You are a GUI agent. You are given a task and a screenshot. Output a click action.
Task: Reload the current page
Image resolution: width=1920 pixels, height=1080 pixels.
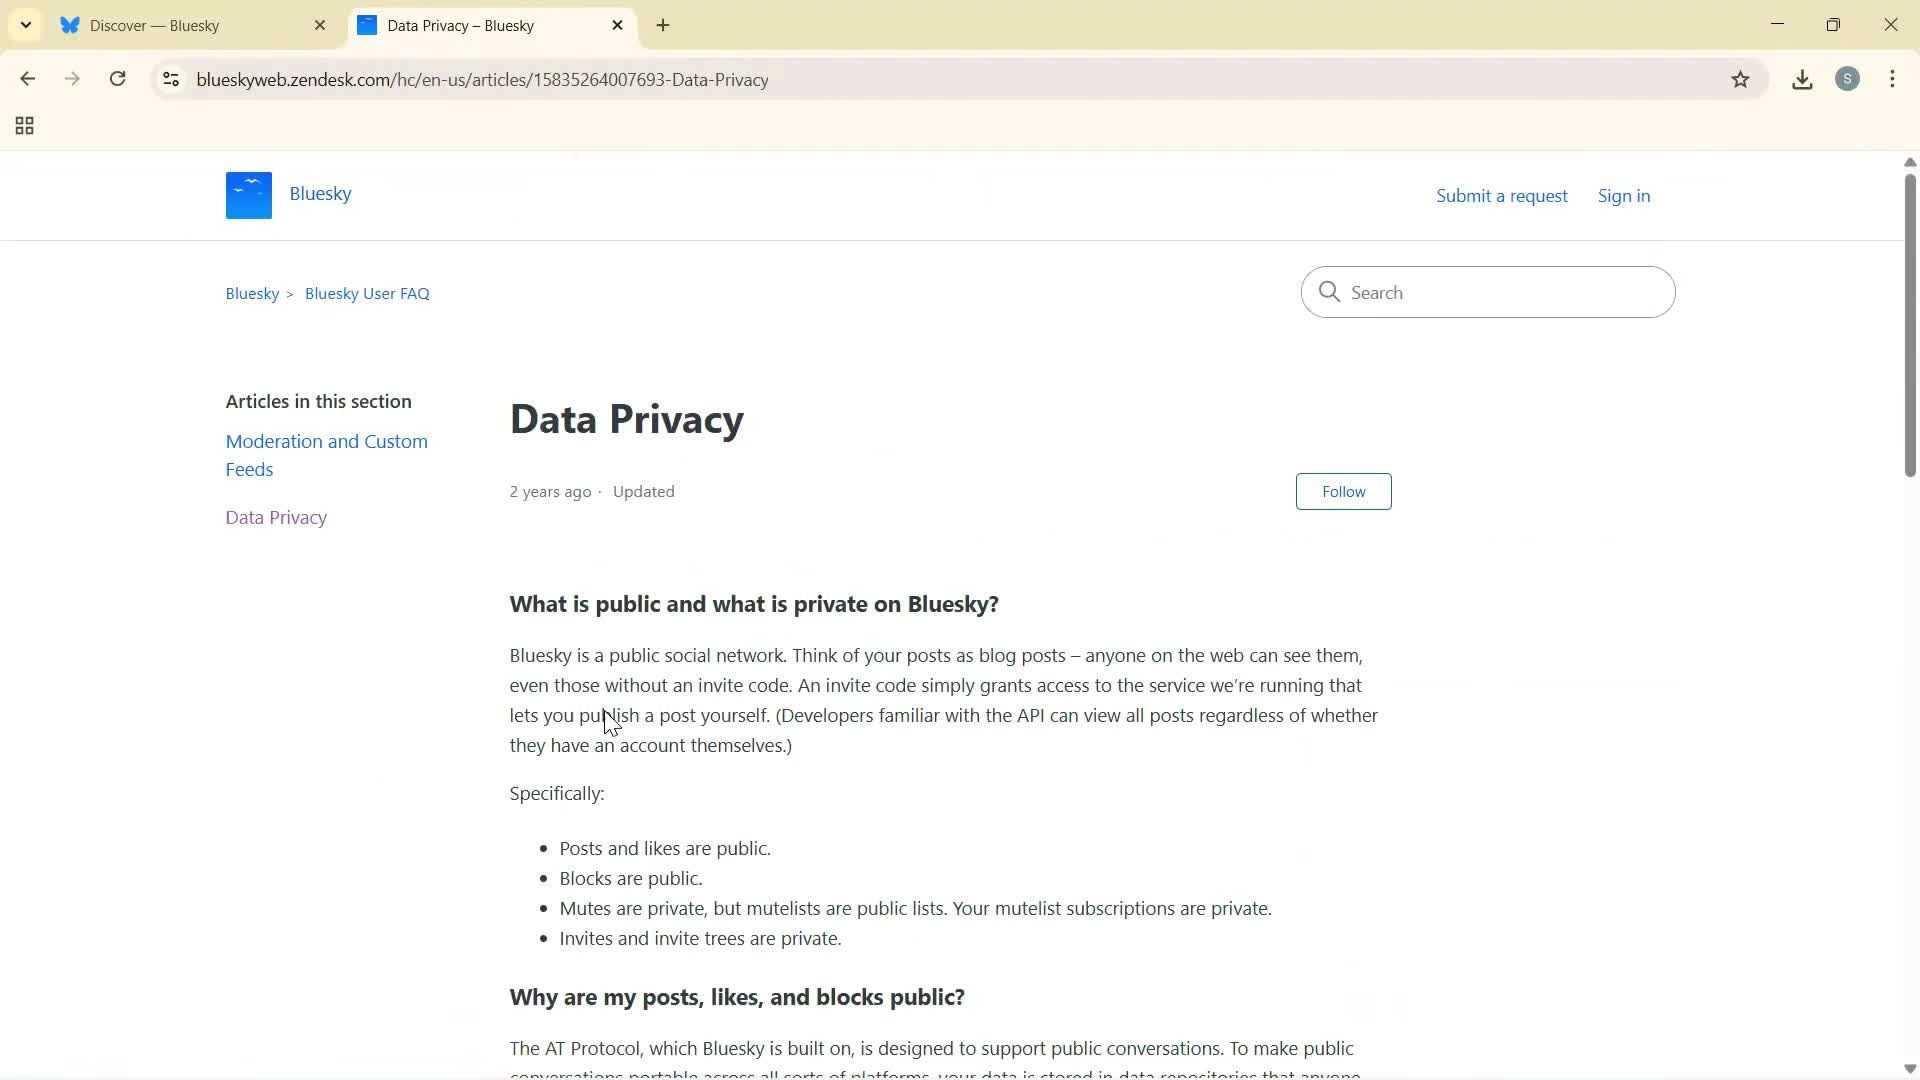[117, 79]
